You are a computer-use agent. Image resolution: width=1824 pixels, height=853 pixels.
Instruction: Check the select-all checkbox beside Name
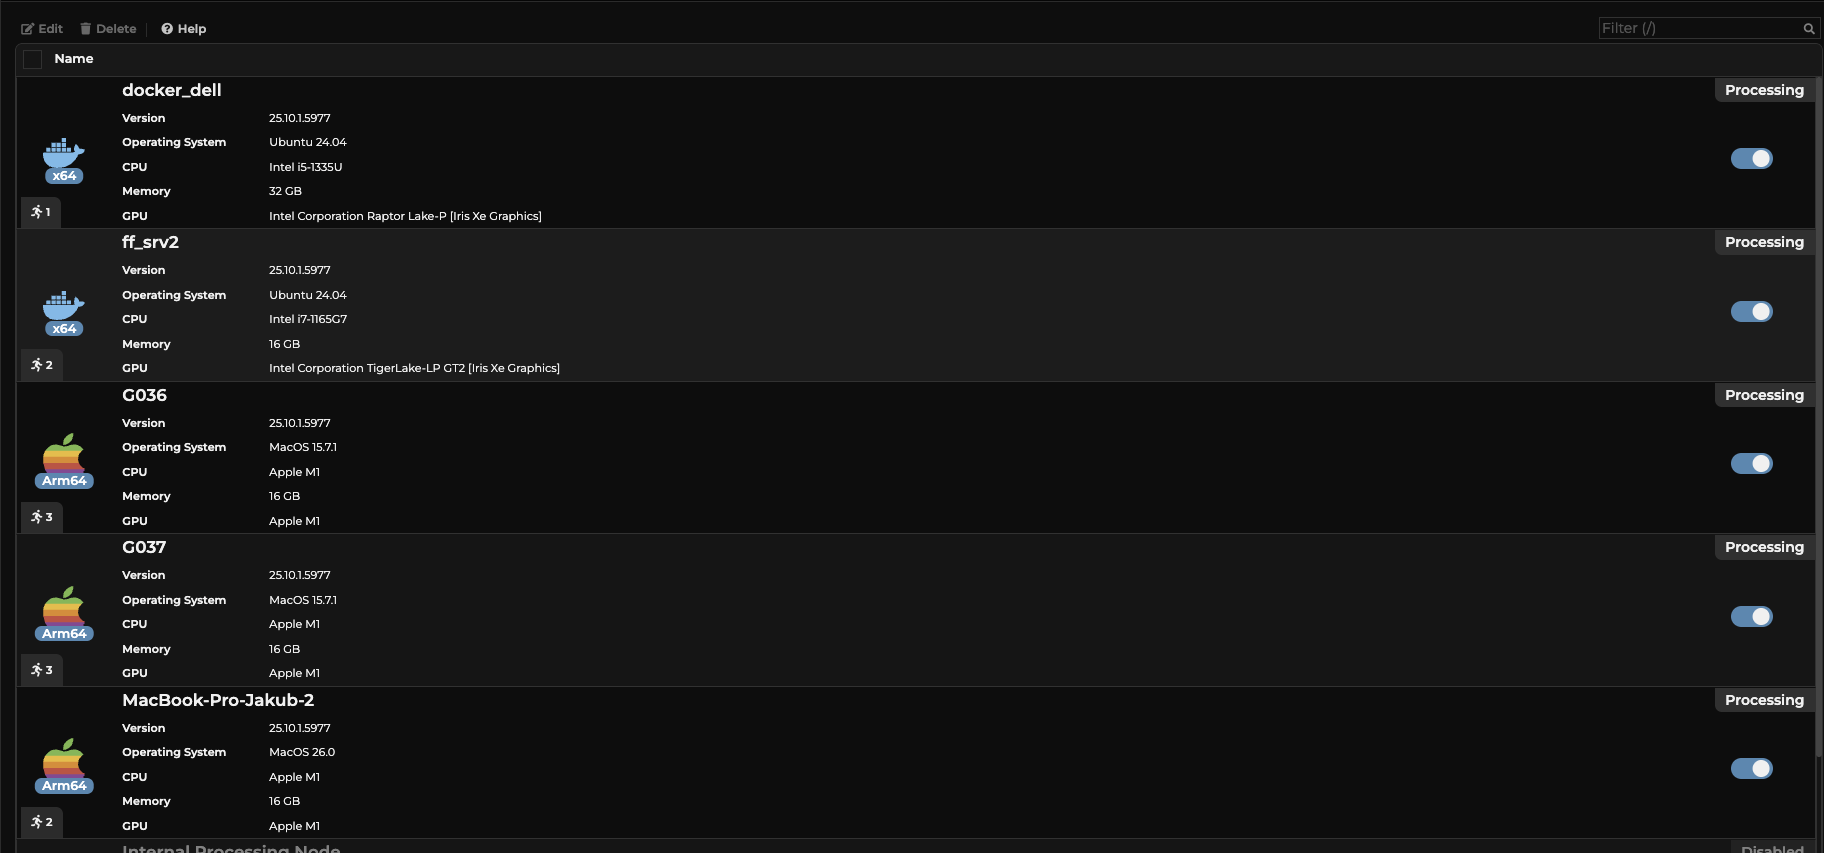click(33, 59)
